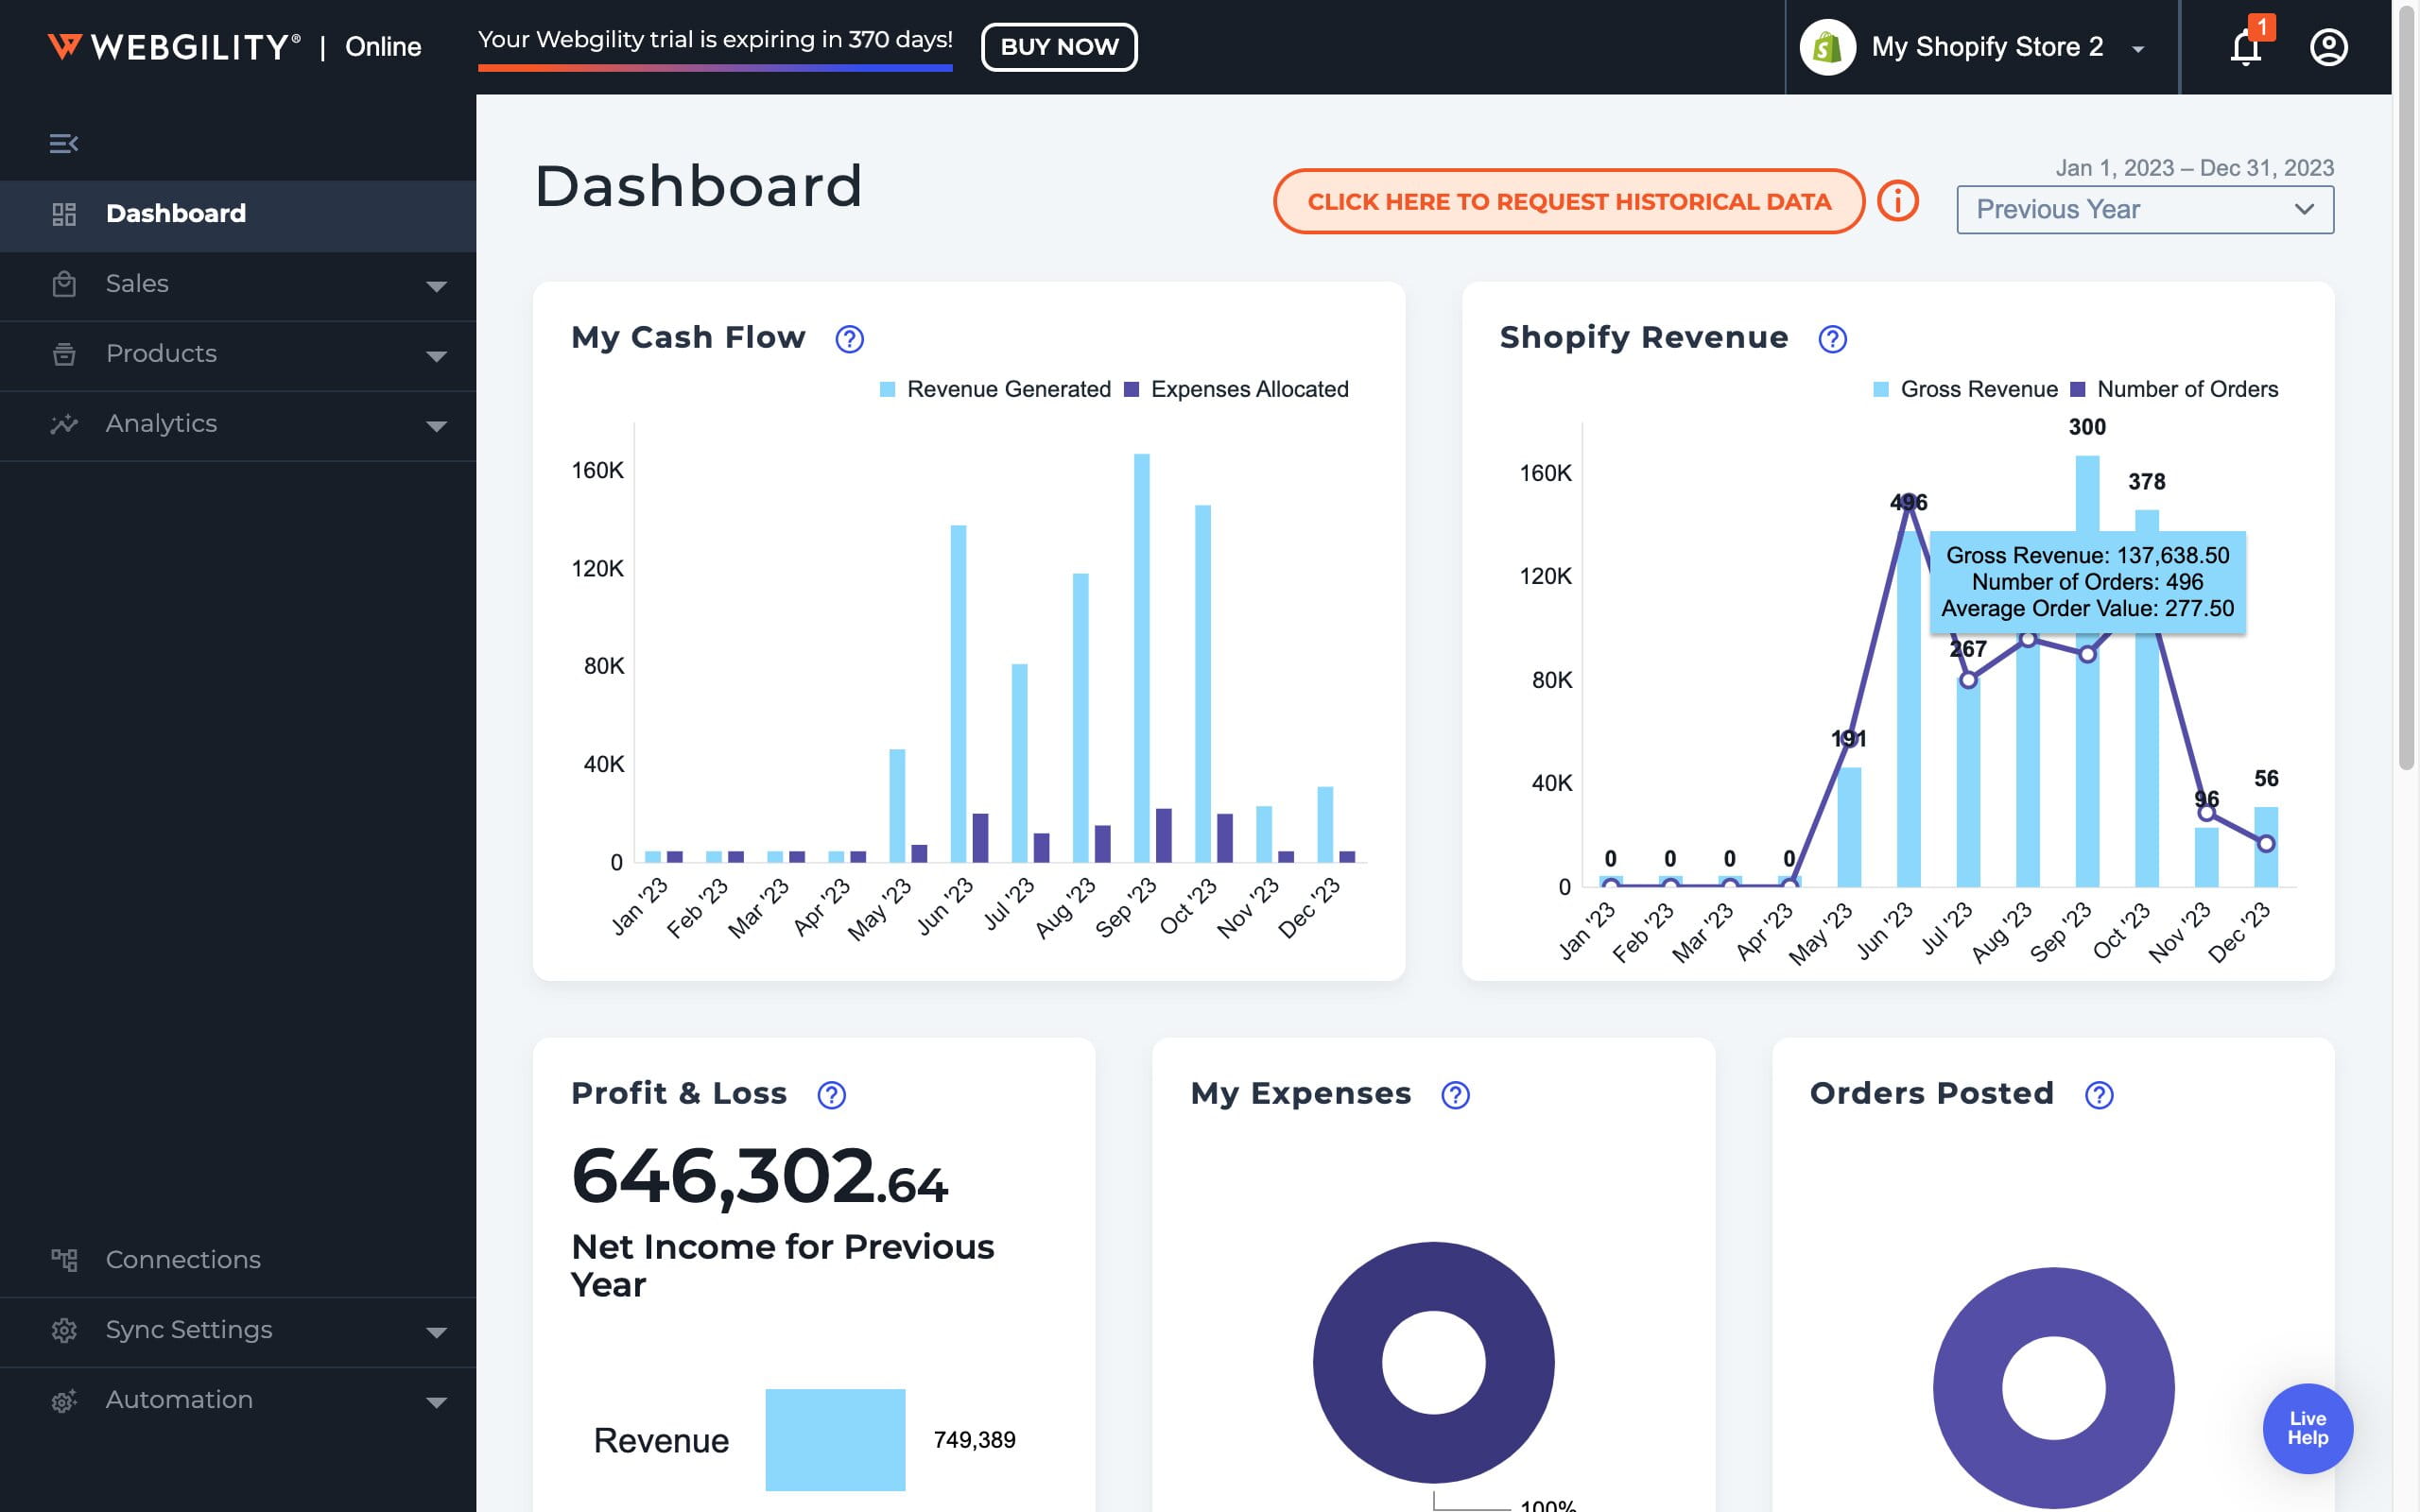Click the Connections icon
This screenshot has height=1512, width=2420.
tap(64, 1260)
